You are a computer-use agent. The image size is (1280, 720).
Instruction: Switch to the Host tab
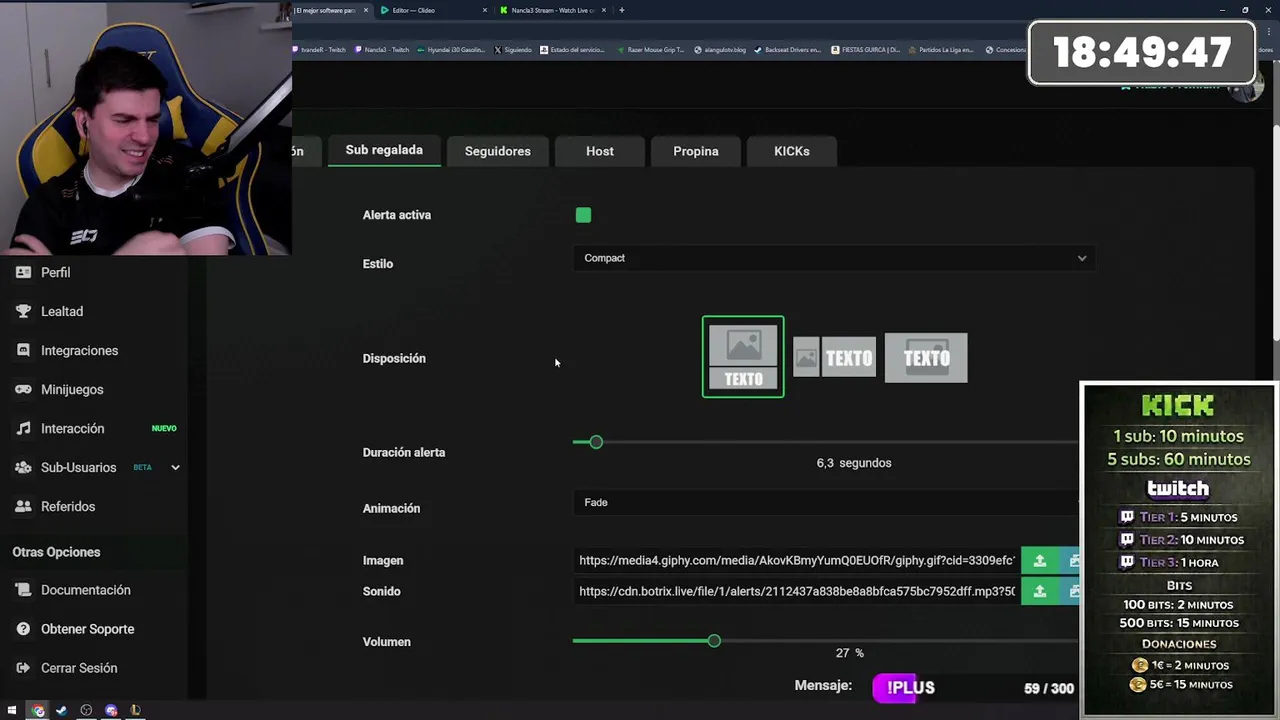click(600, 151)
